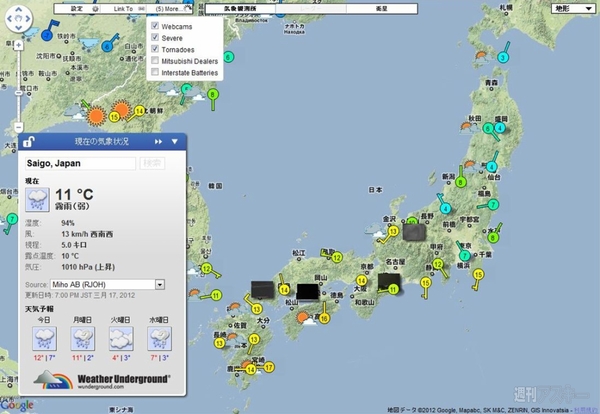The width and height of the screenshot is (600, 414).
Task: Open green marker 8 on North Korean coast
Action: point(213,95)
